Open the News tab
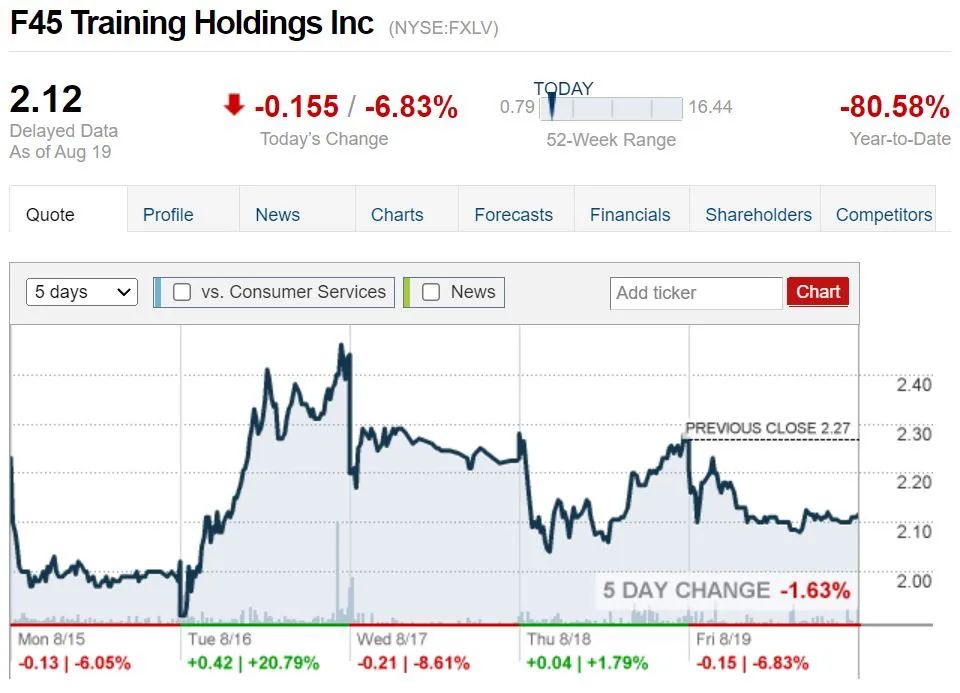 coord(277,215)
